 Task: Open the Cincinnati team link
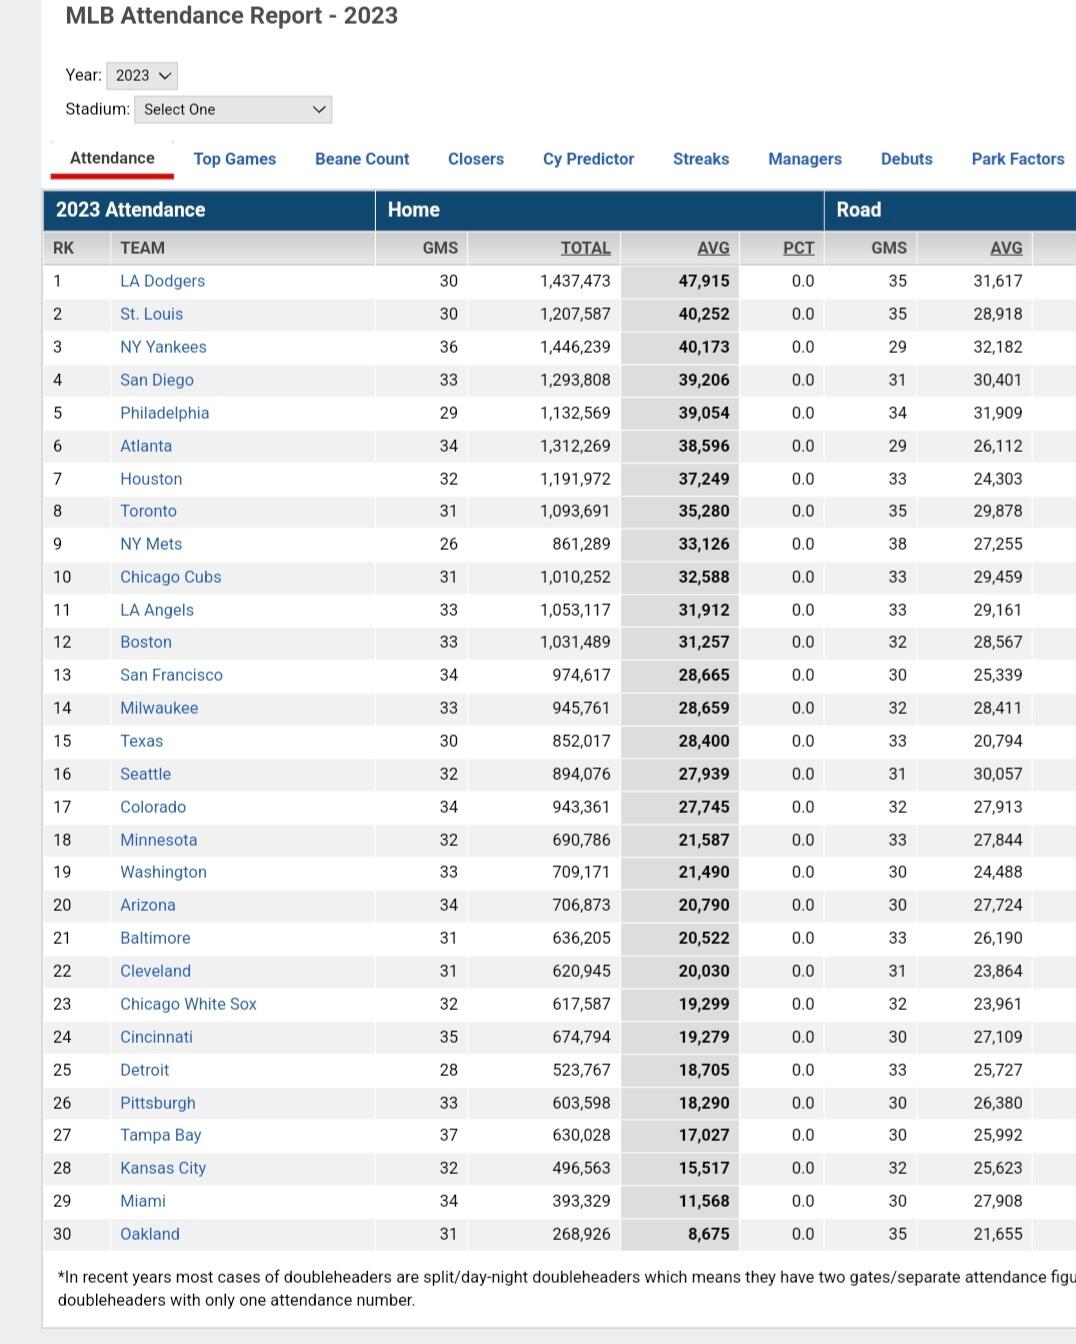click(156, 1037)
